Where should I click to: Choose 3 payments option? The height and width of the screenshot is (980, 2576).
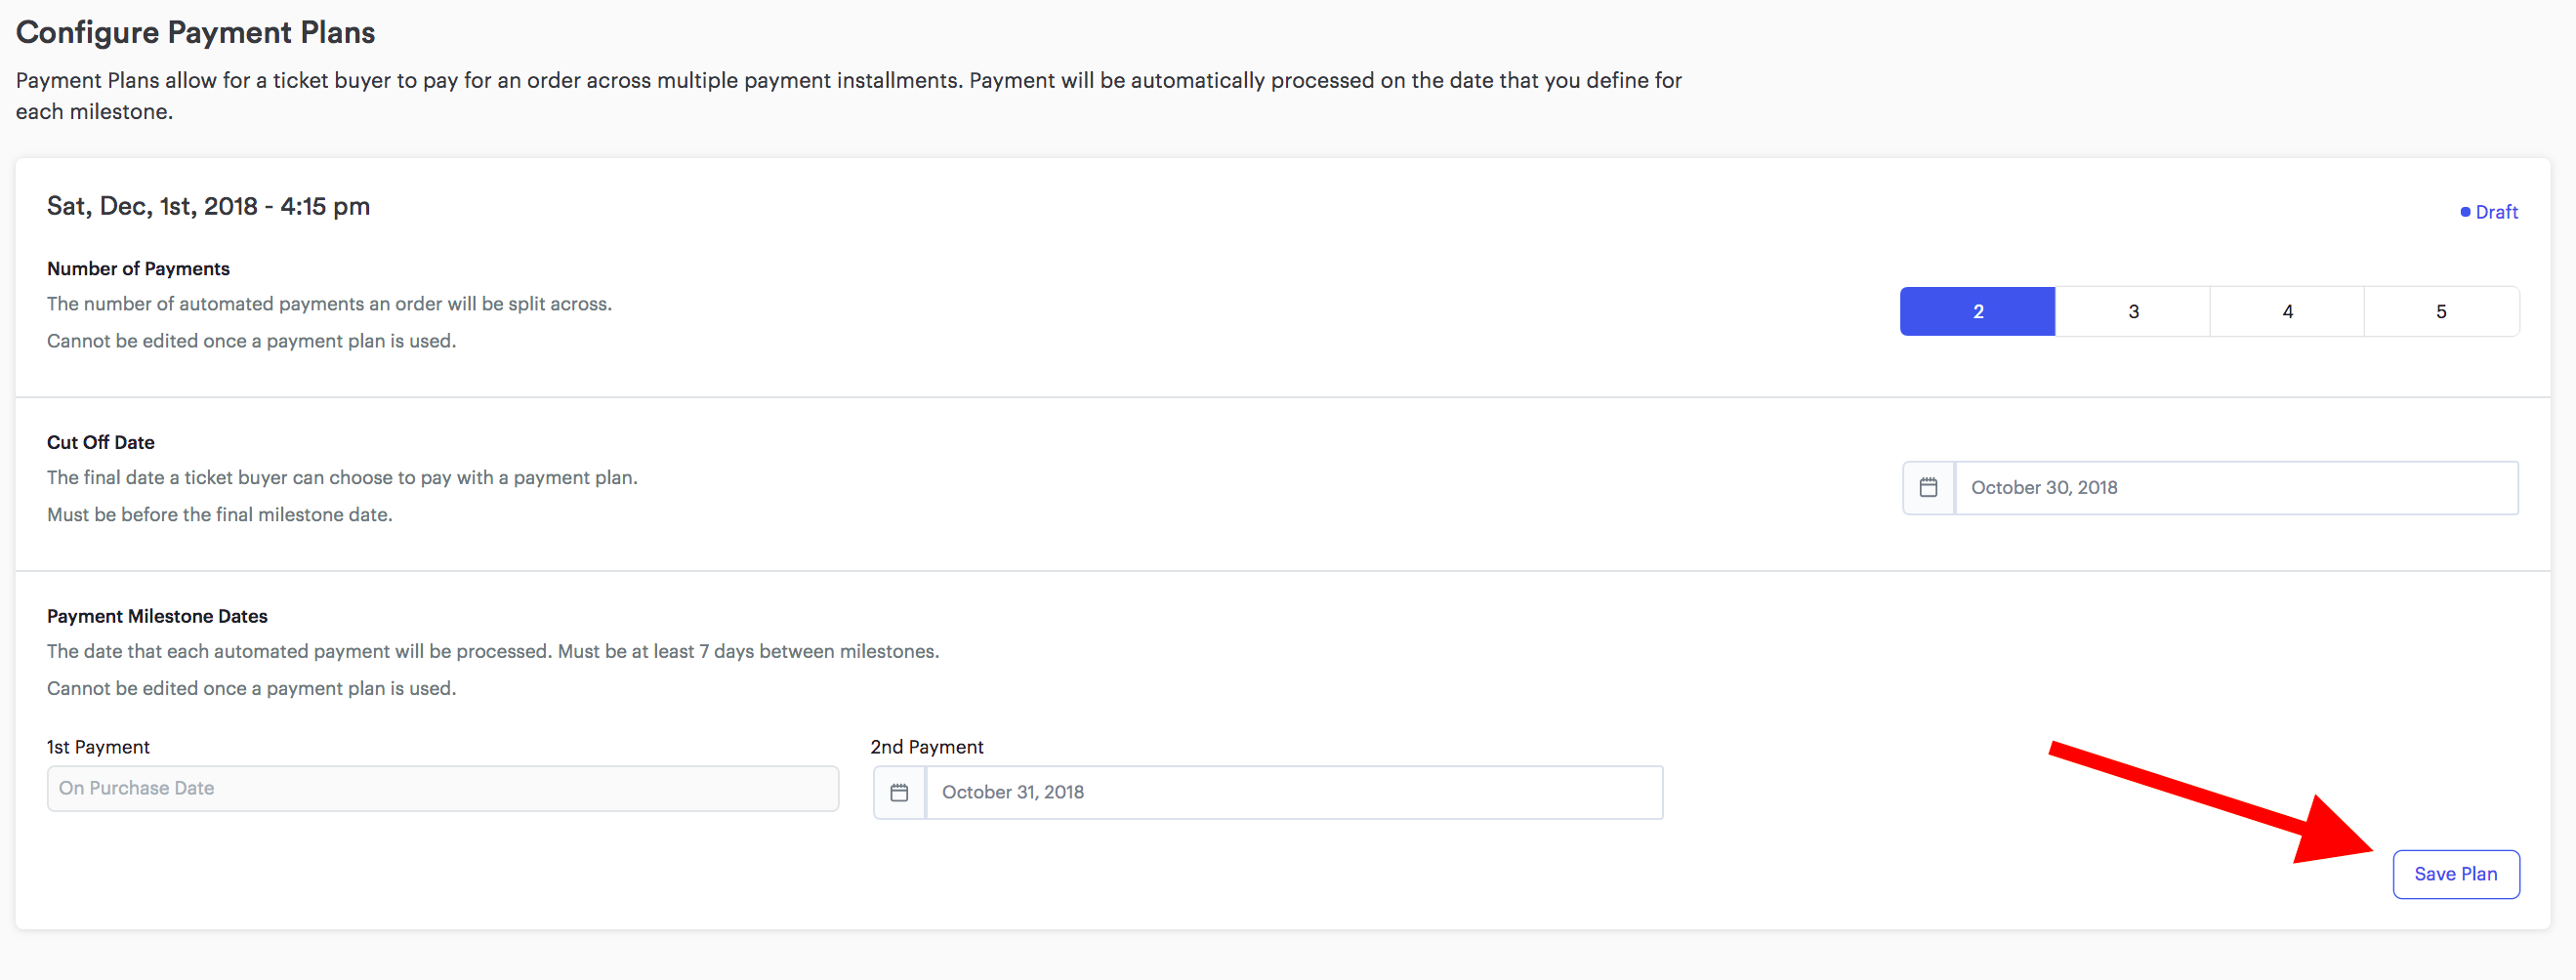2132,311
